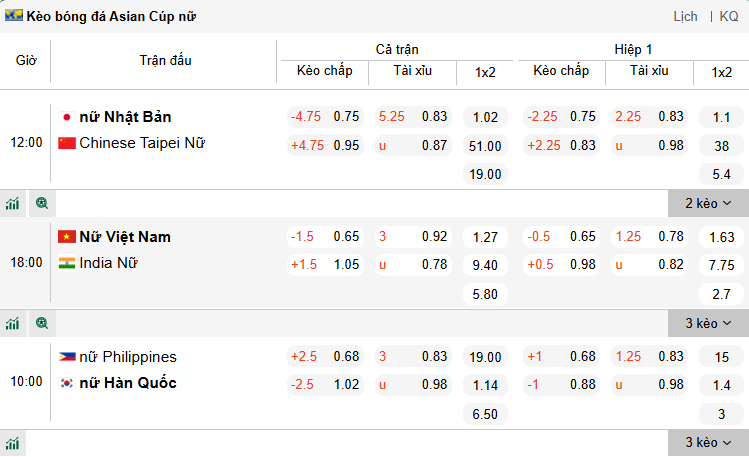Open the Lịch schedule link
The height and width of the screenshot is (457, 749).
click(x=685, y=16)
